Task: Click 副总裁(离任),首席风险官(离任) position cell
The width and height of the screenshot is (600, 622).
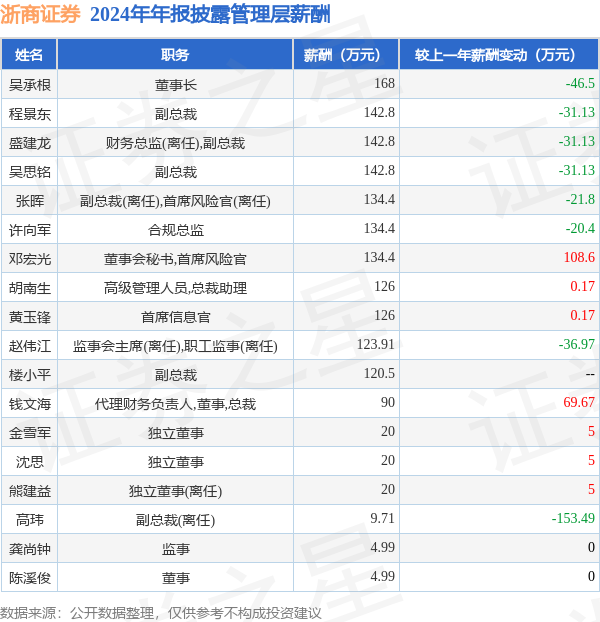Action: (175, 201)
